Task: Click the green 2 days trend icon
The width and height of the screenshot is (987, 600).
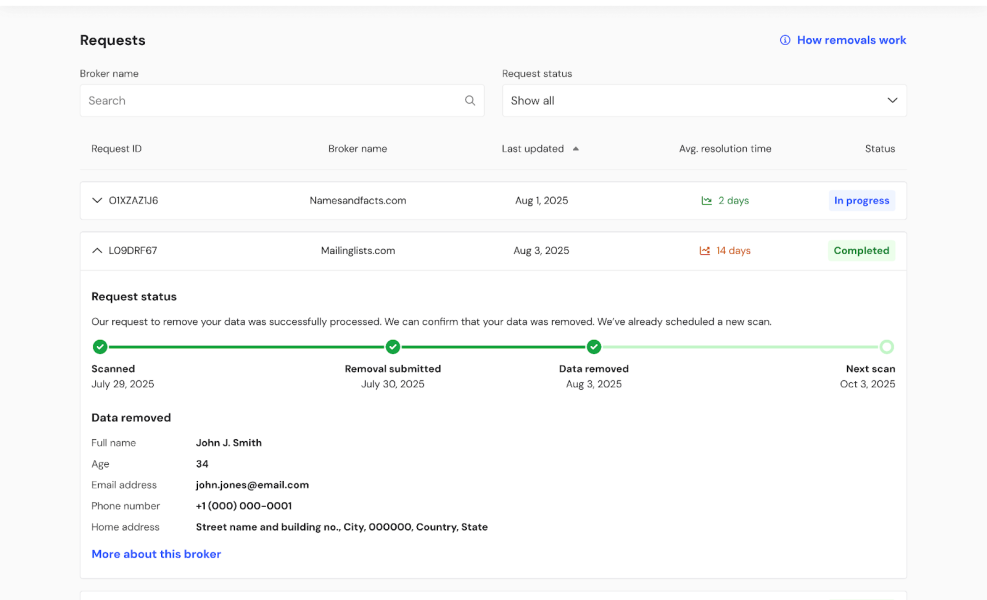Action: point(706,201)
